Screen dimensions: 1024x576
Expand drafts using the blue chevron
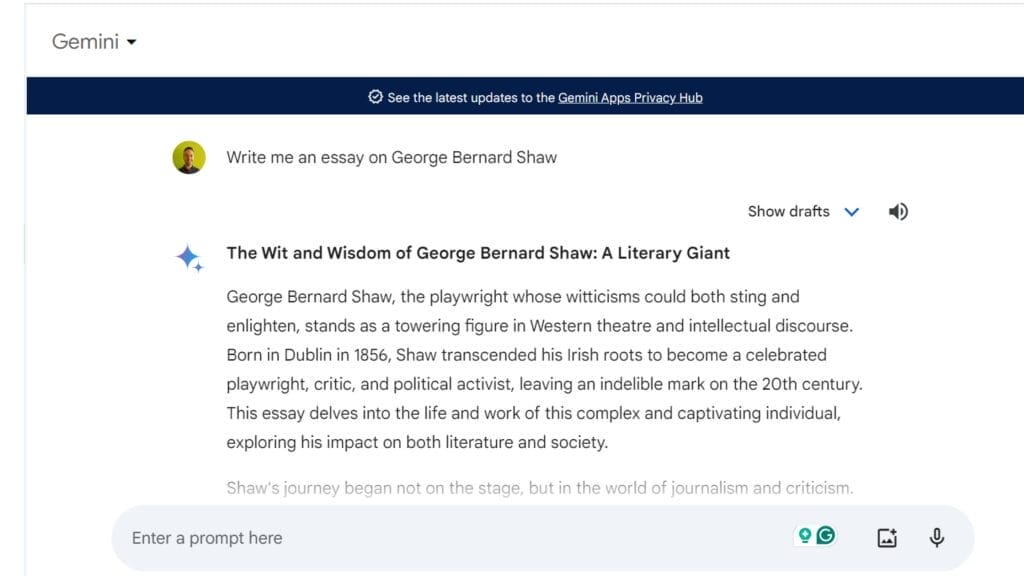click(x=852, y=212)
